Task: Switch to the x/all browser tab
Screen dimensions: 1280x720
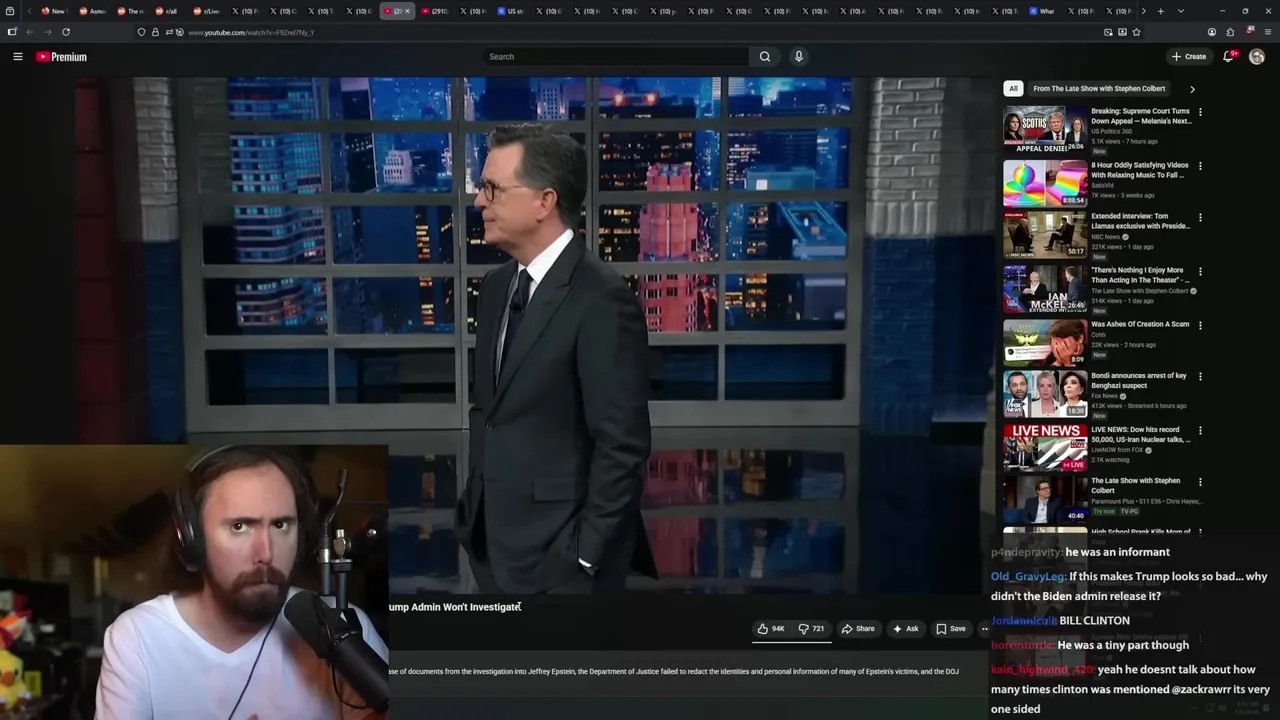Action: (167, 11)
